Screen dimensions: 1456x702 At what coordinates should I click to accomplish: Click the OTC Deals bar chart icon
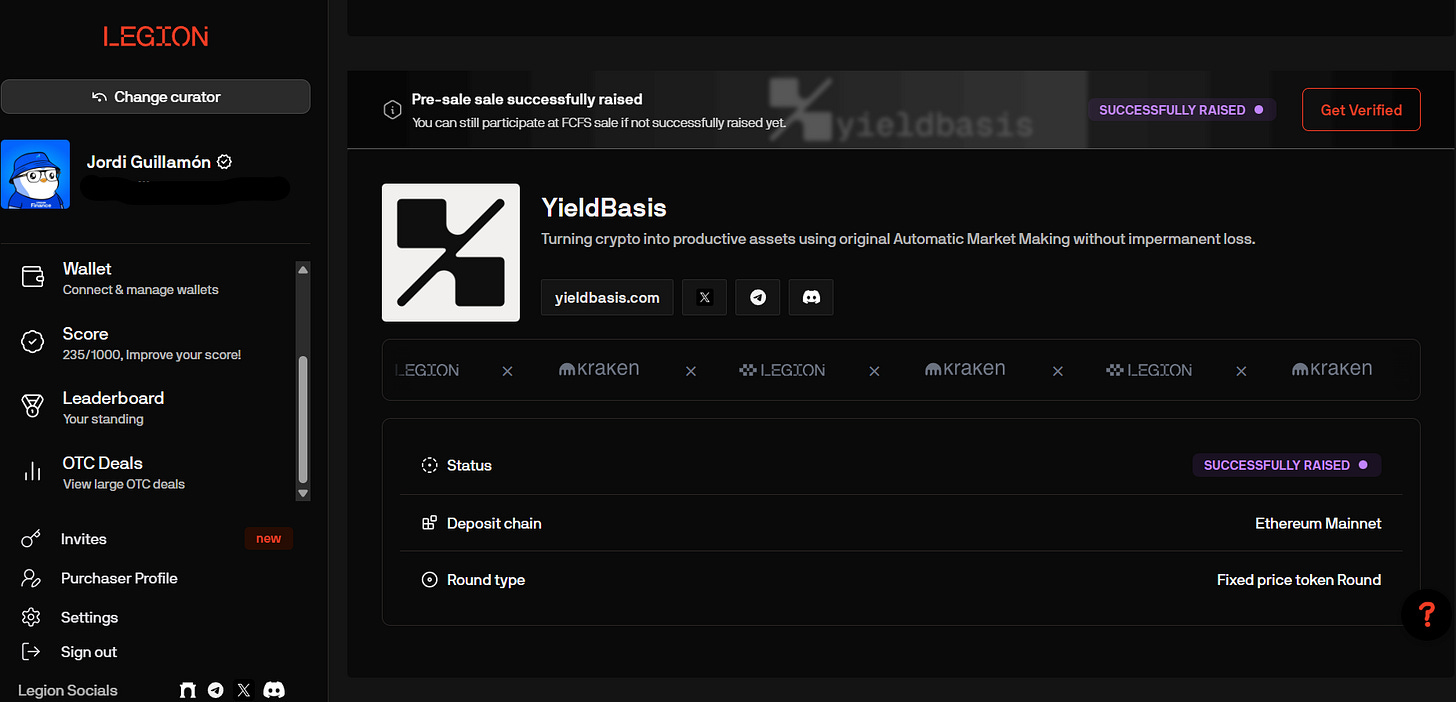[x=32, y=472]
